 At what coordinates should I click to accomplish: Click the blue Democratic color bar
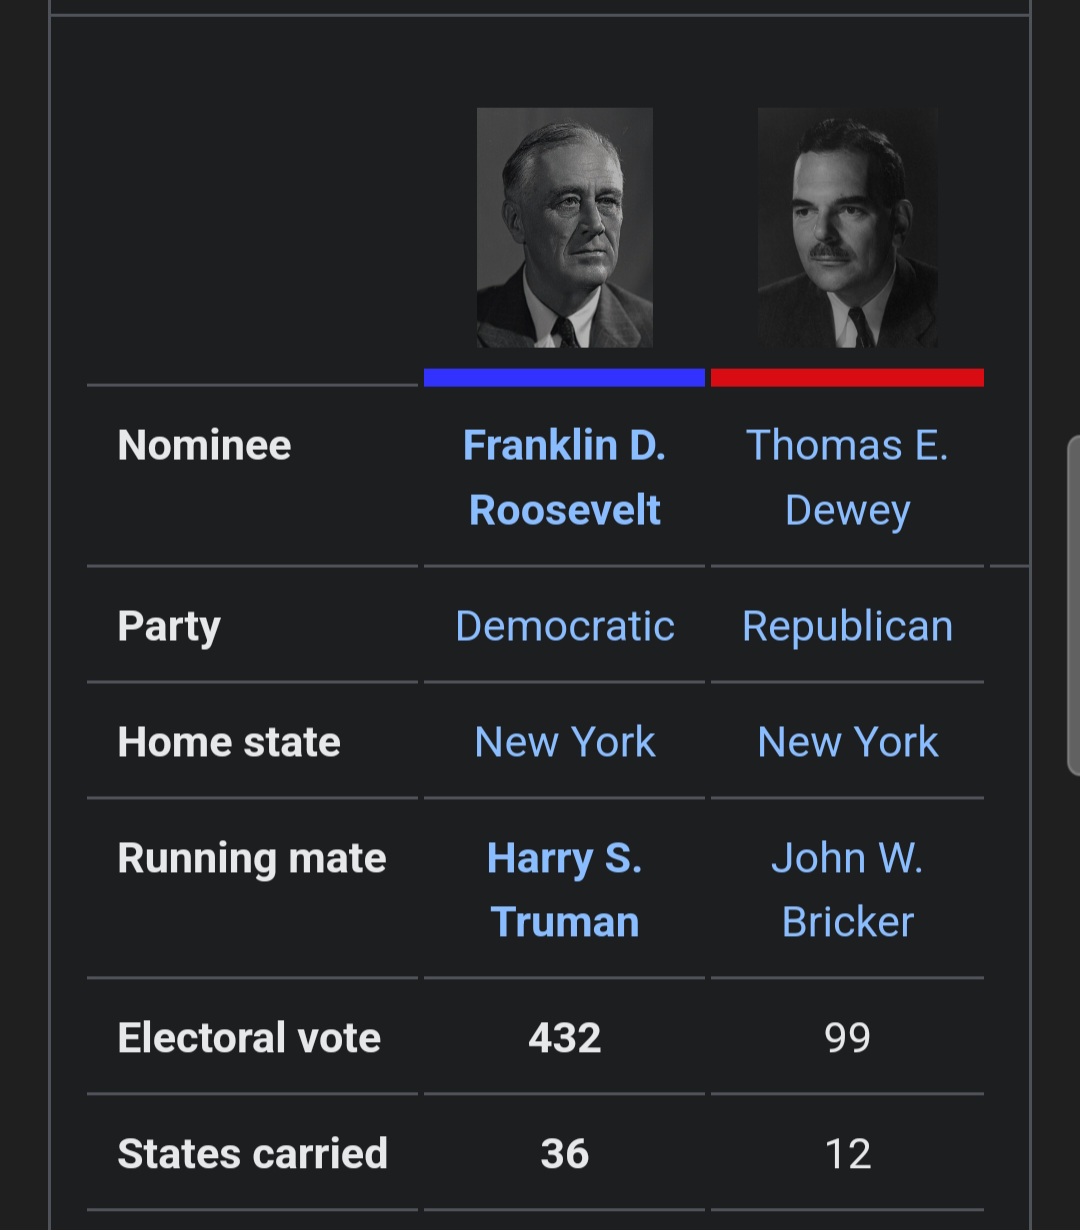[564, 377]
